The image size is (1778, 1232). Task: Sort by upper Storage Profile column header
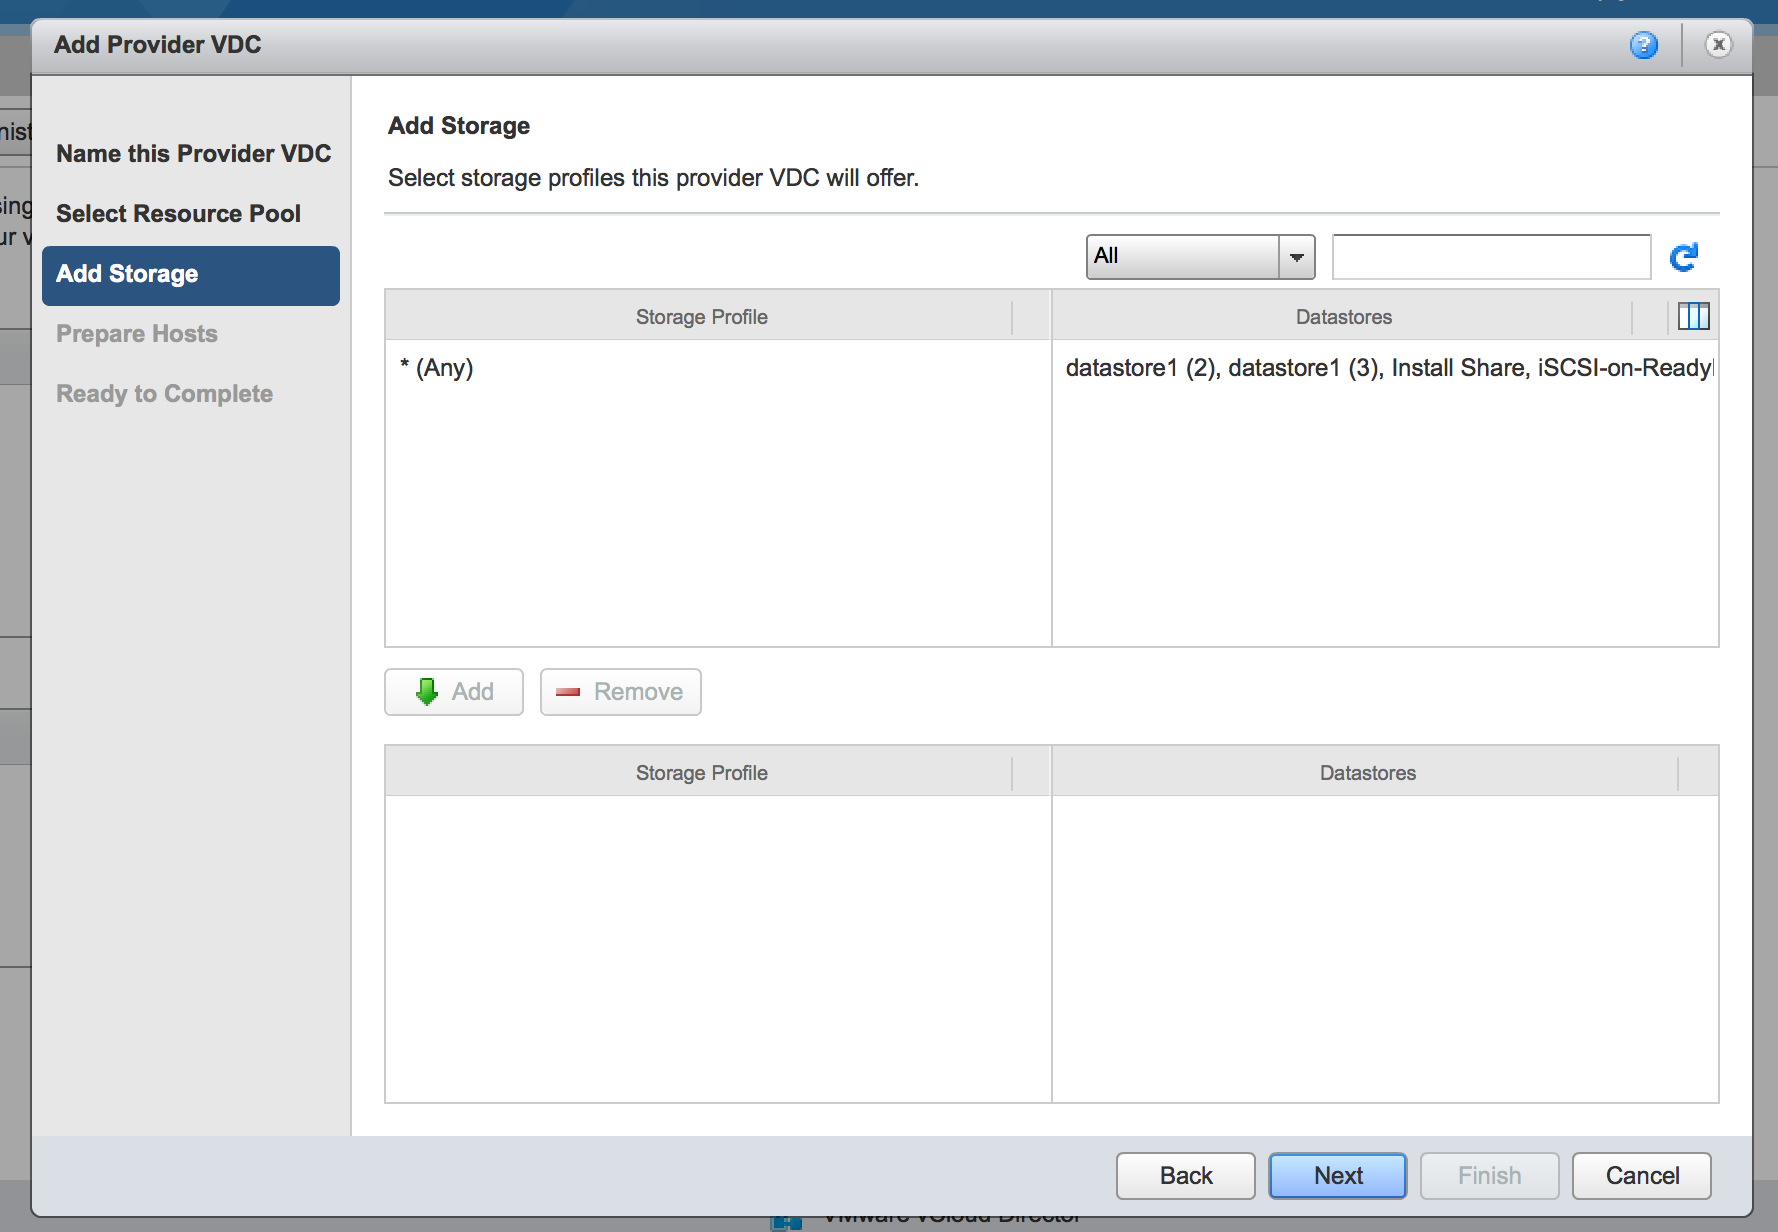(701, 317)
